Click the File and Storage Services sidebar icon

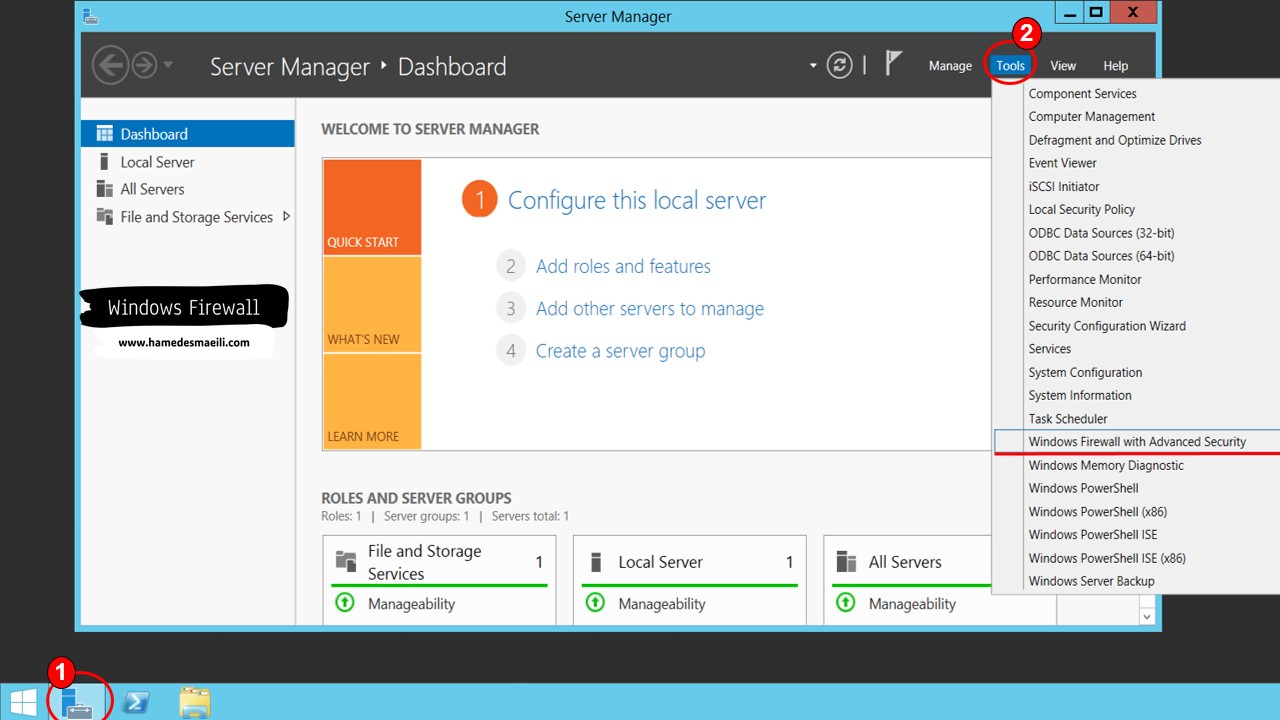(104, 216)
